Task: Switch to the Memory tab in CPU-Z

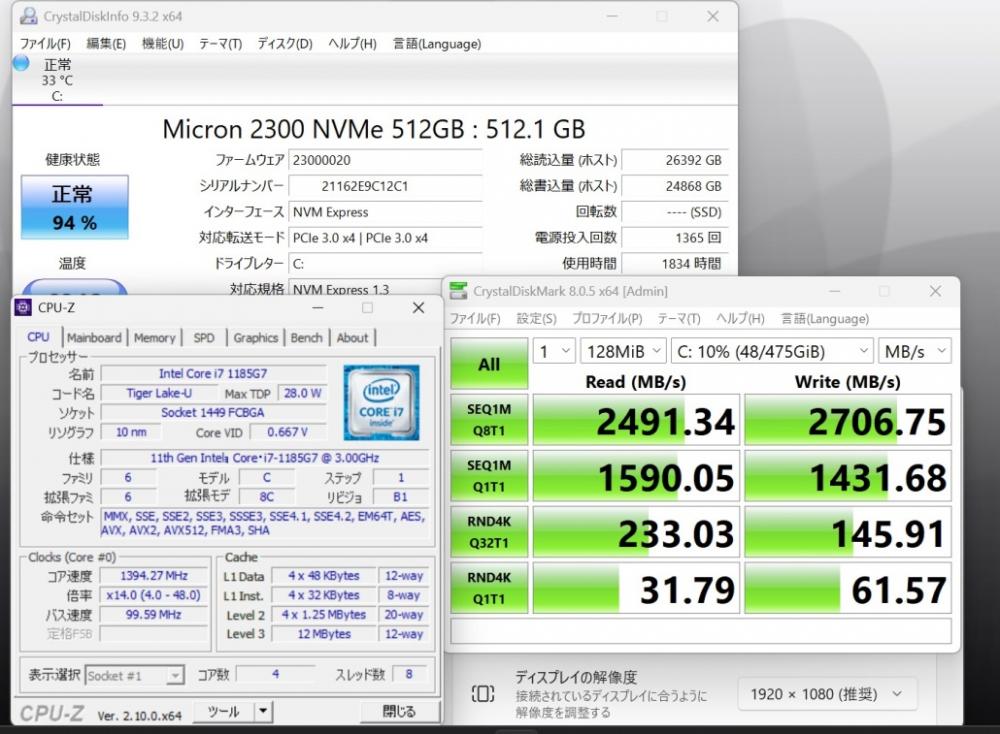Action: tap(154, 337)
